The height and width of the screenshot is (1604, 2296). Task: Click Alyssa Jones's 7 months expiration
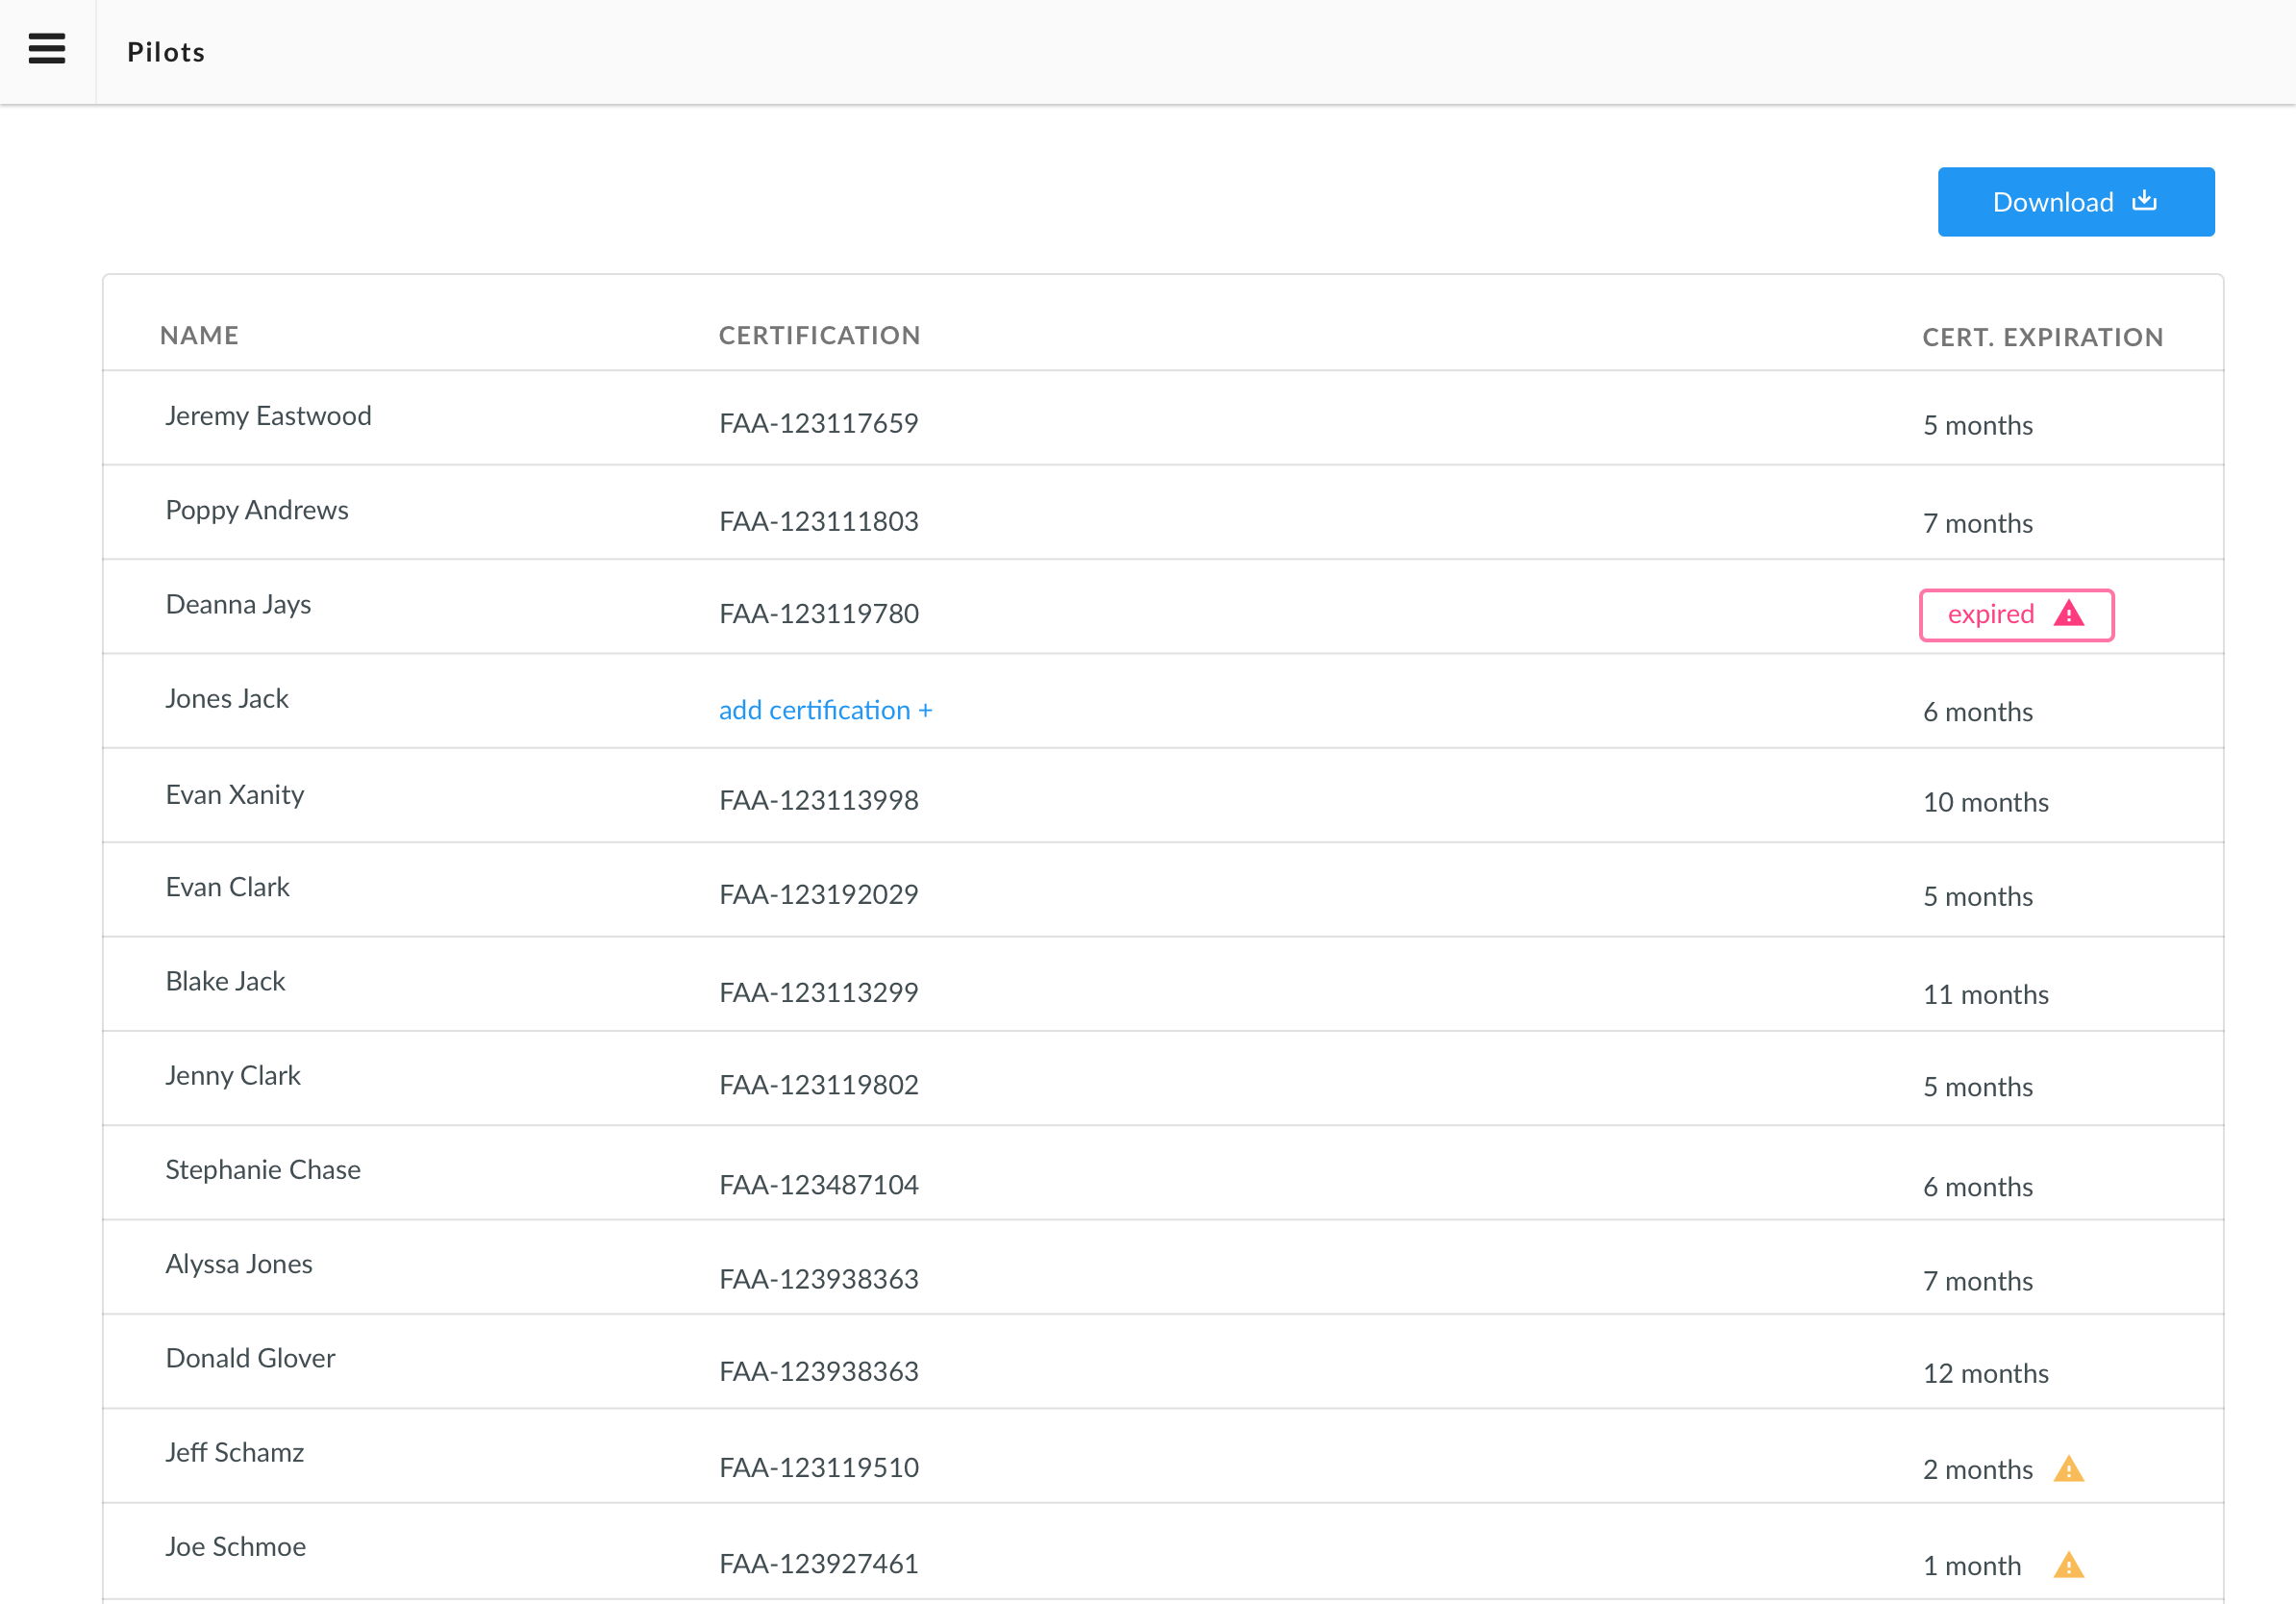(1978, 1281)
